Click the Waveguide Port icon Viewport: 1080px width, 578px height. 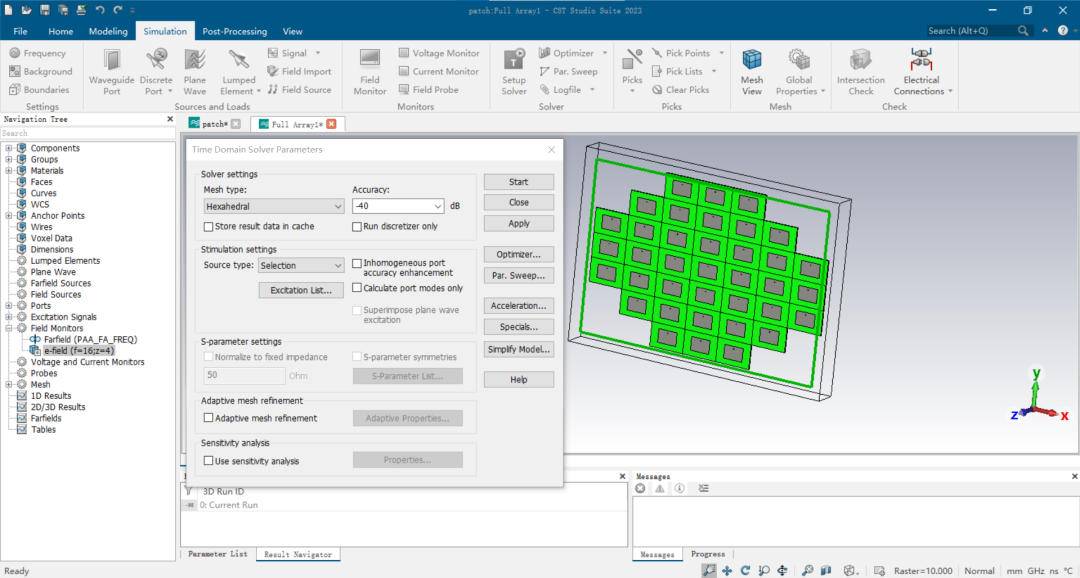pos(111,70)
